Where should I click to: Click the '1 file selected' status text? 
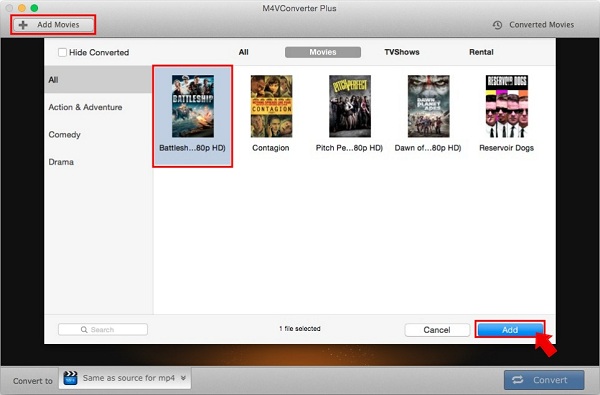[x=300, y=329]
